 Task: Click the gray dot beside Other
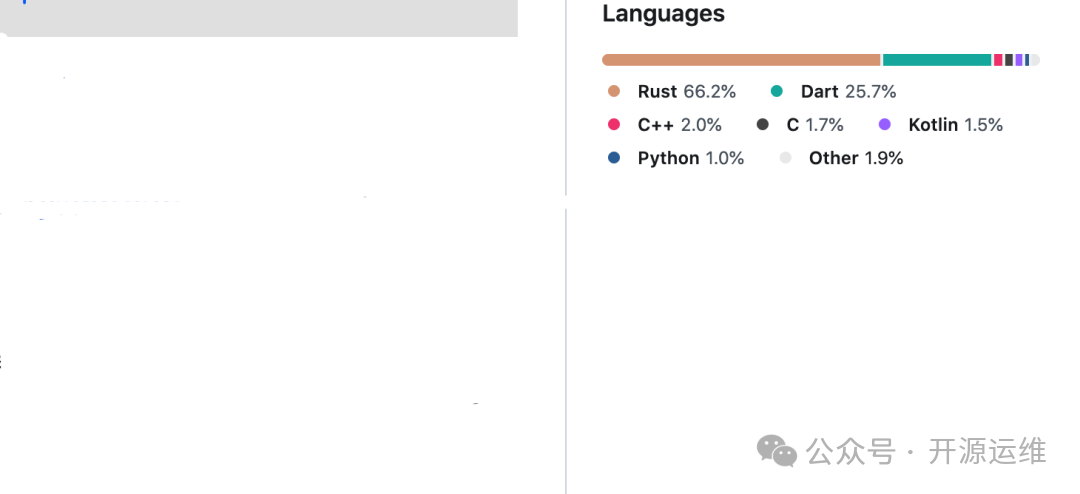pyautogui.click(x=786, y=158)
